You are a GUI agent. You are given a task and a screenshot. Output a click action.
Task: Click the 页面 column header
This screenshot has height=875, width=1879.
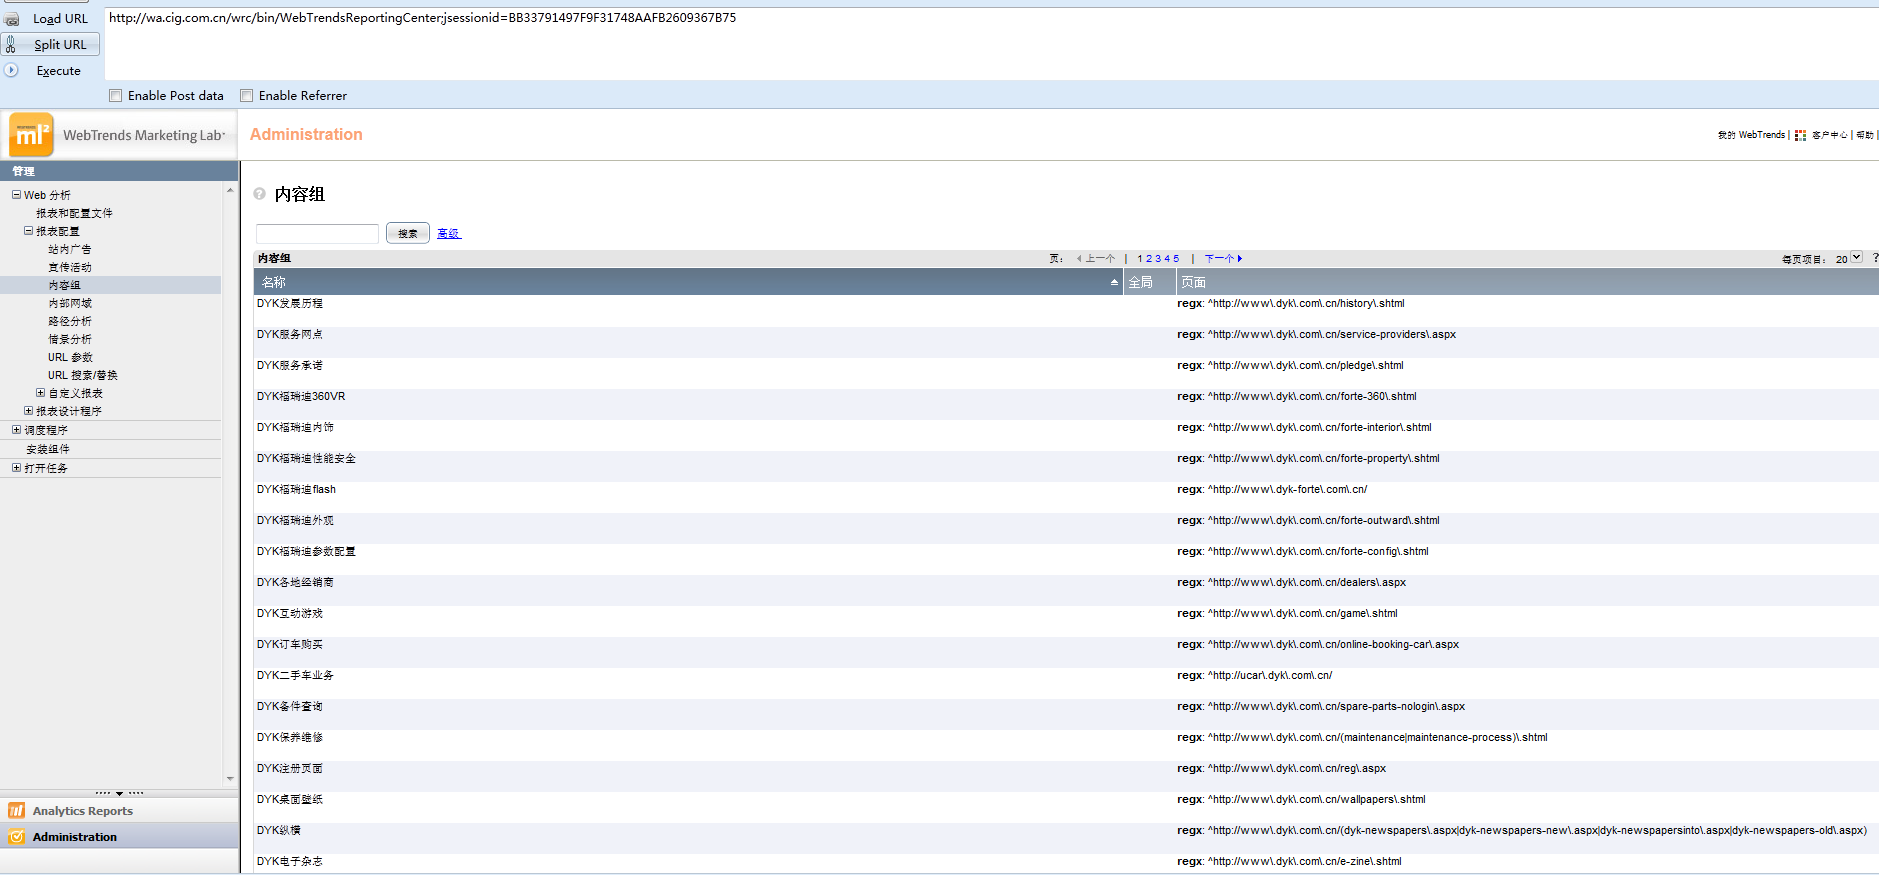[1527, 282]
